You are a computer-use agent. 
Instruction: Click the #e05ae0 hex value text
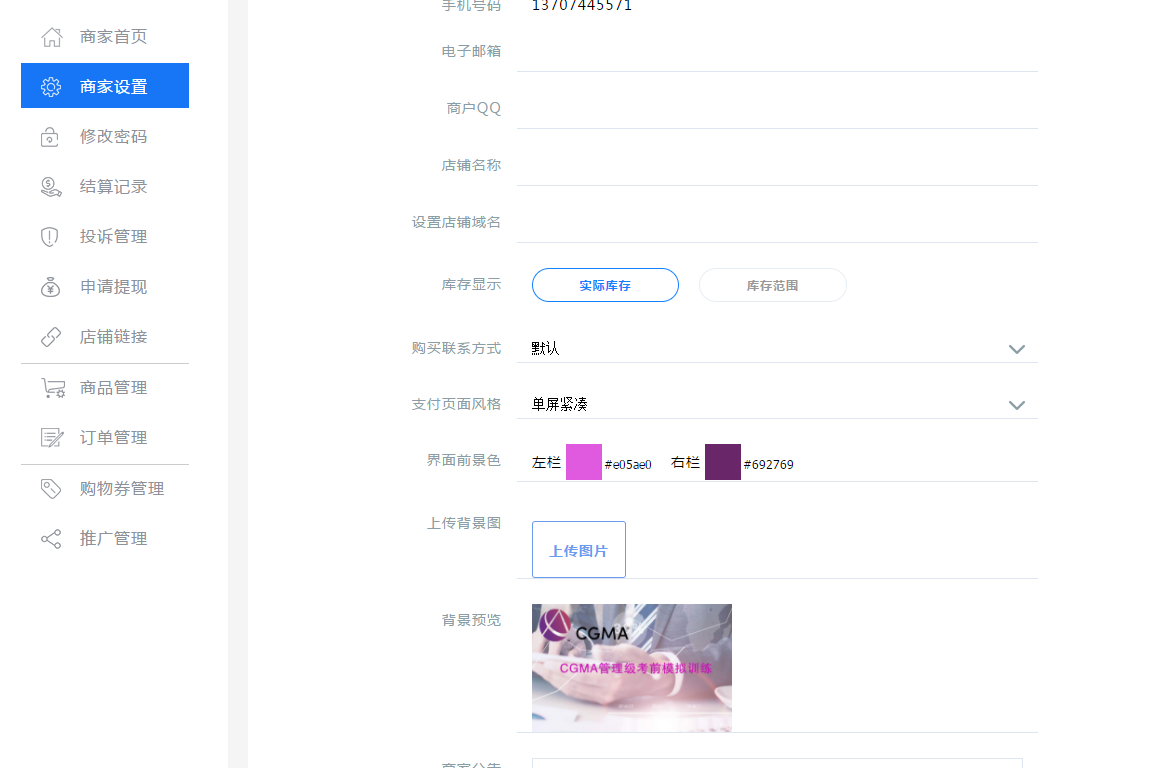tap(628, 464)
